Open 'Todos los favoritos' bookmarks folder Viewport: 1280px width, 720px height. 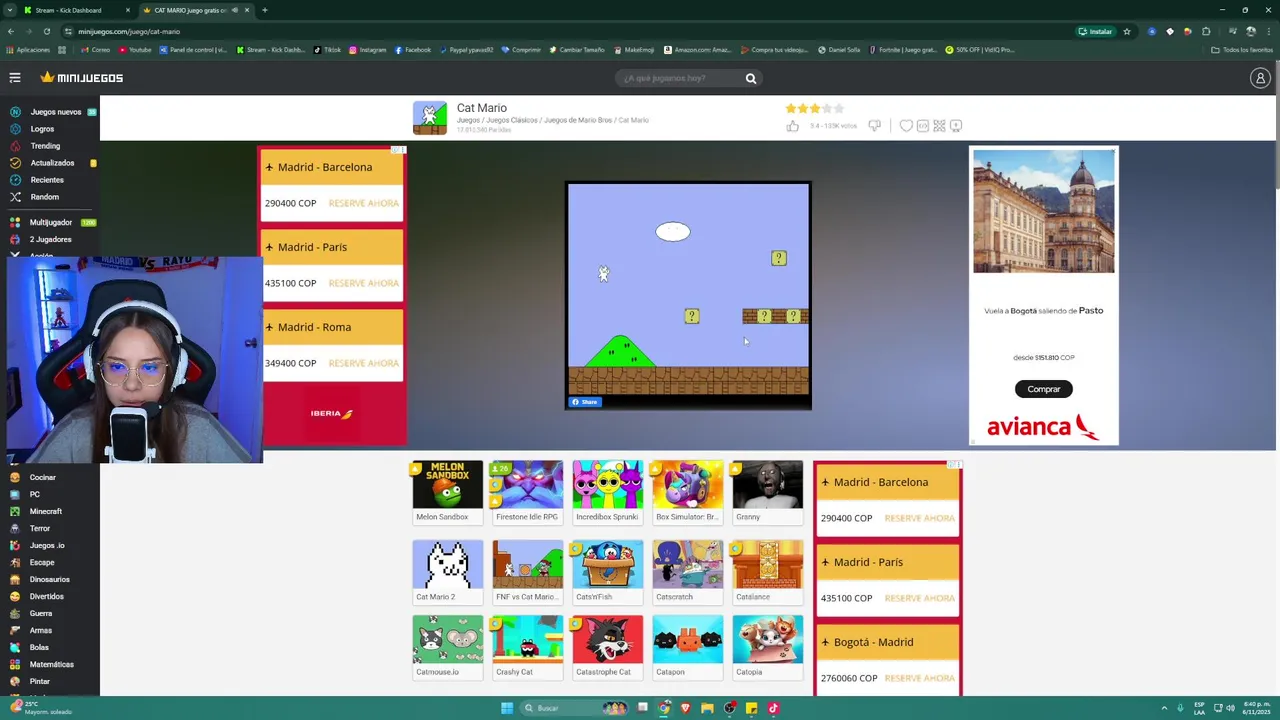1242,50
